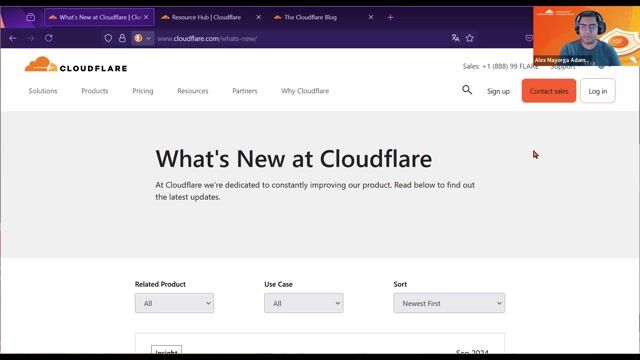The width and height of the screenshot is (640, 360).
Task: Open the Pricing menu item
Action: [x=143, y=91]
